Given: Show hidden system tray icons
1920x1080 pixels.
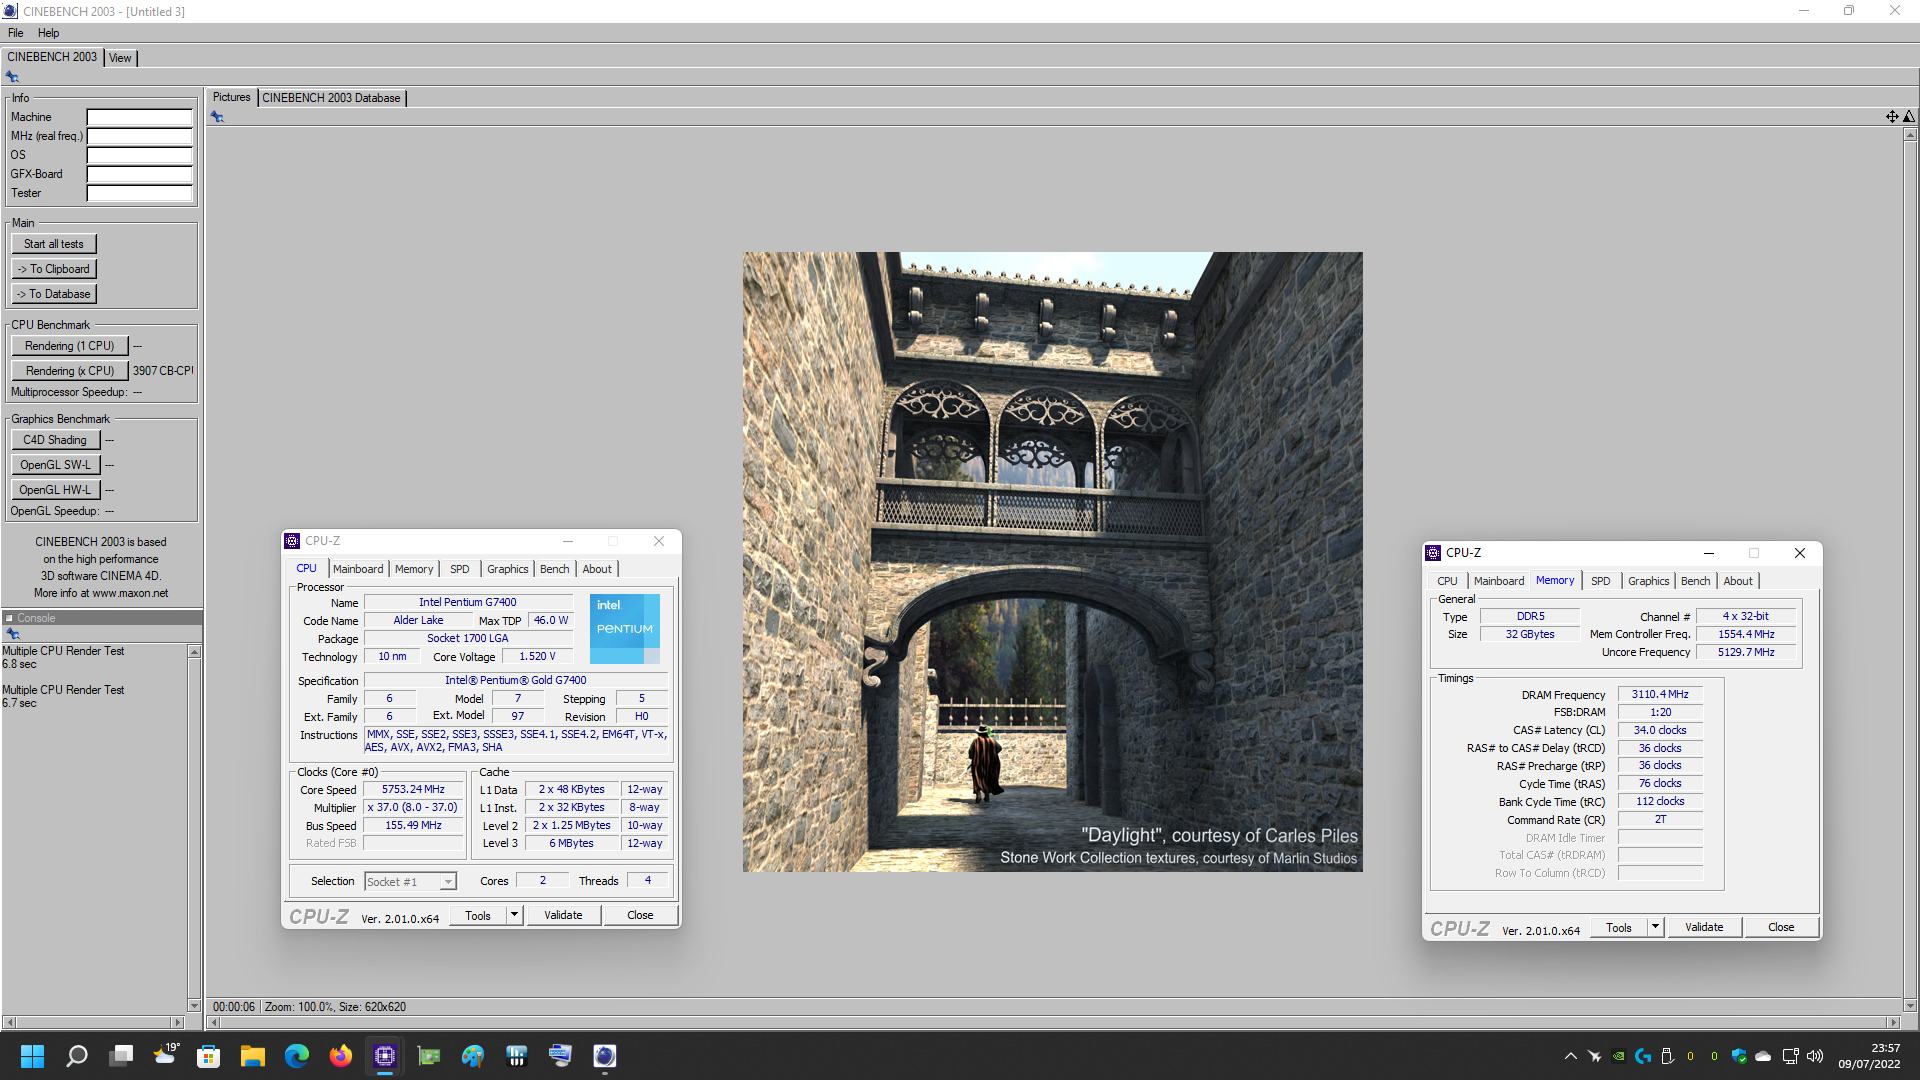Looking at the screenshot, I should click(1570, 1056).
